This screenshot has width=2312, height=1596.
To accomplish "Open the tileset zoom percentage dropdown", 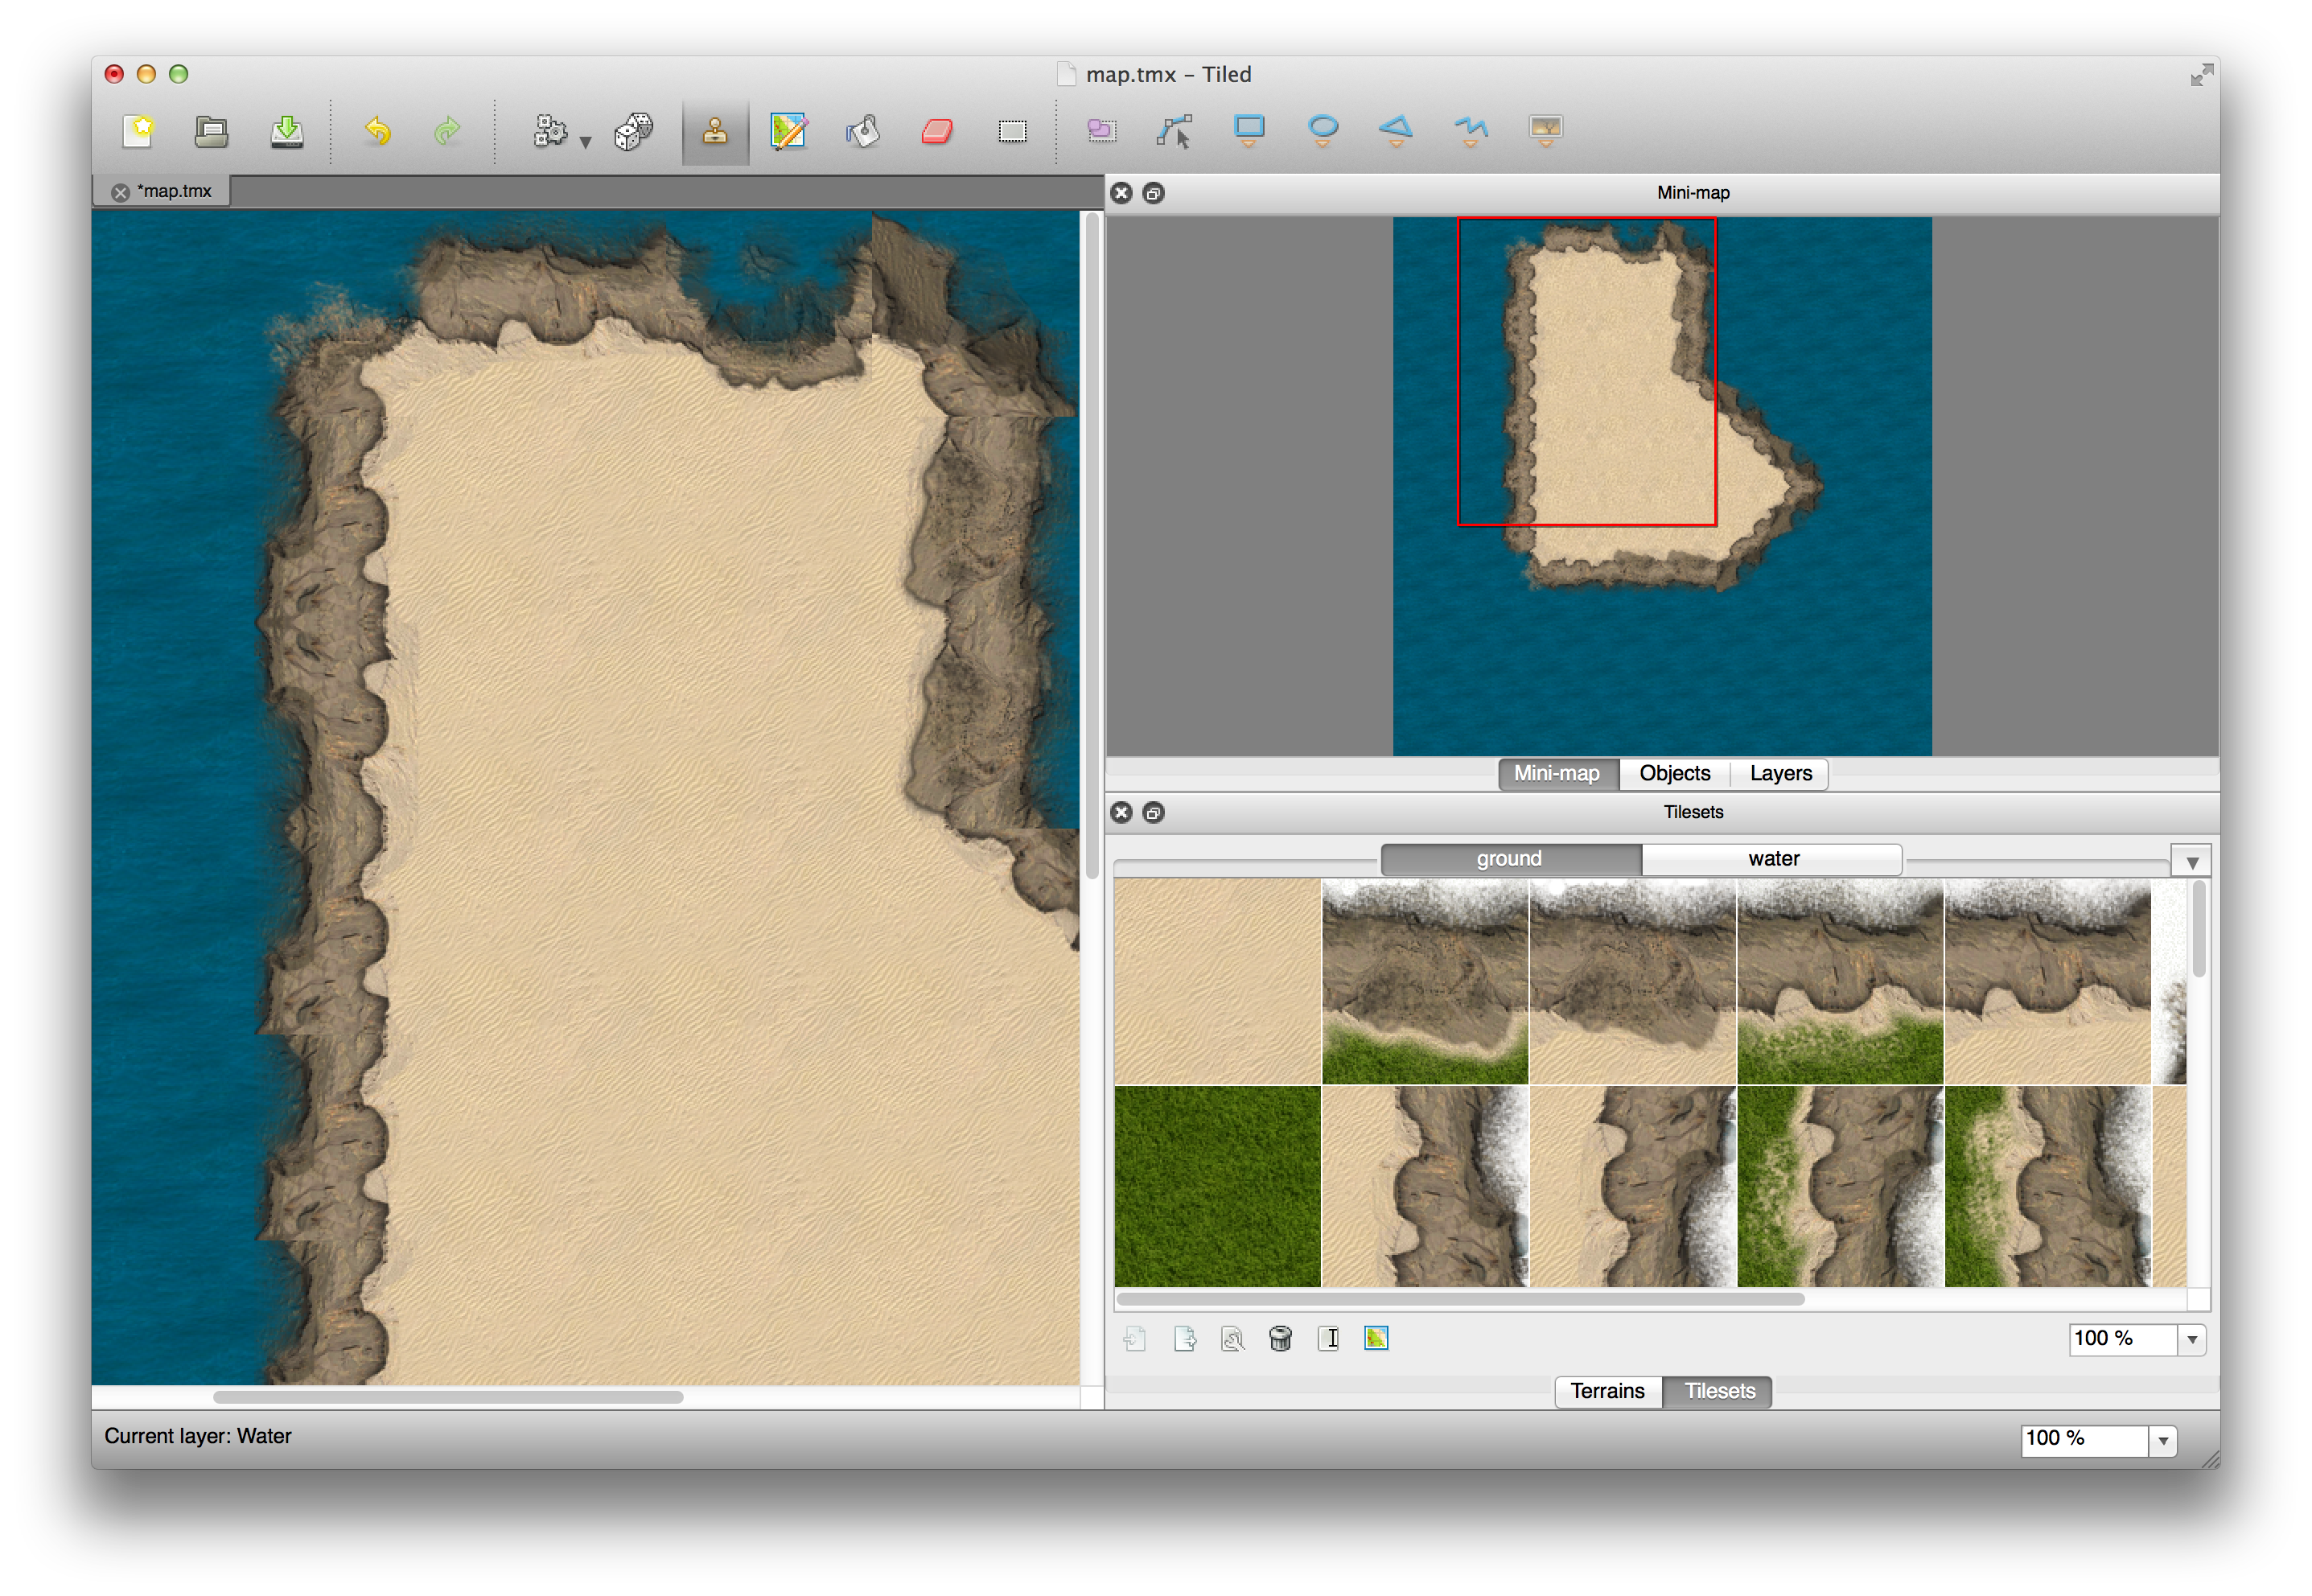I will 2192,1339.
